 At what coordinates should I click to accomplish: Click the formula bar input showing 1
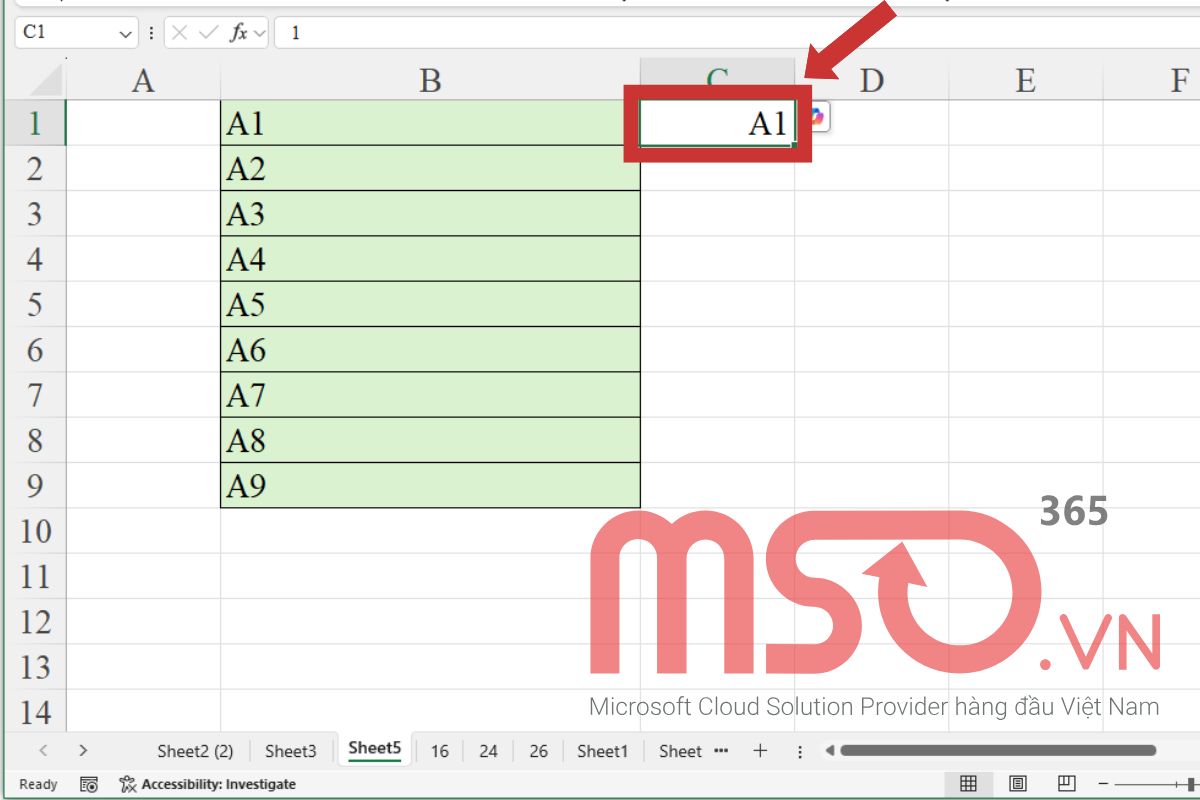pos(737,33)
